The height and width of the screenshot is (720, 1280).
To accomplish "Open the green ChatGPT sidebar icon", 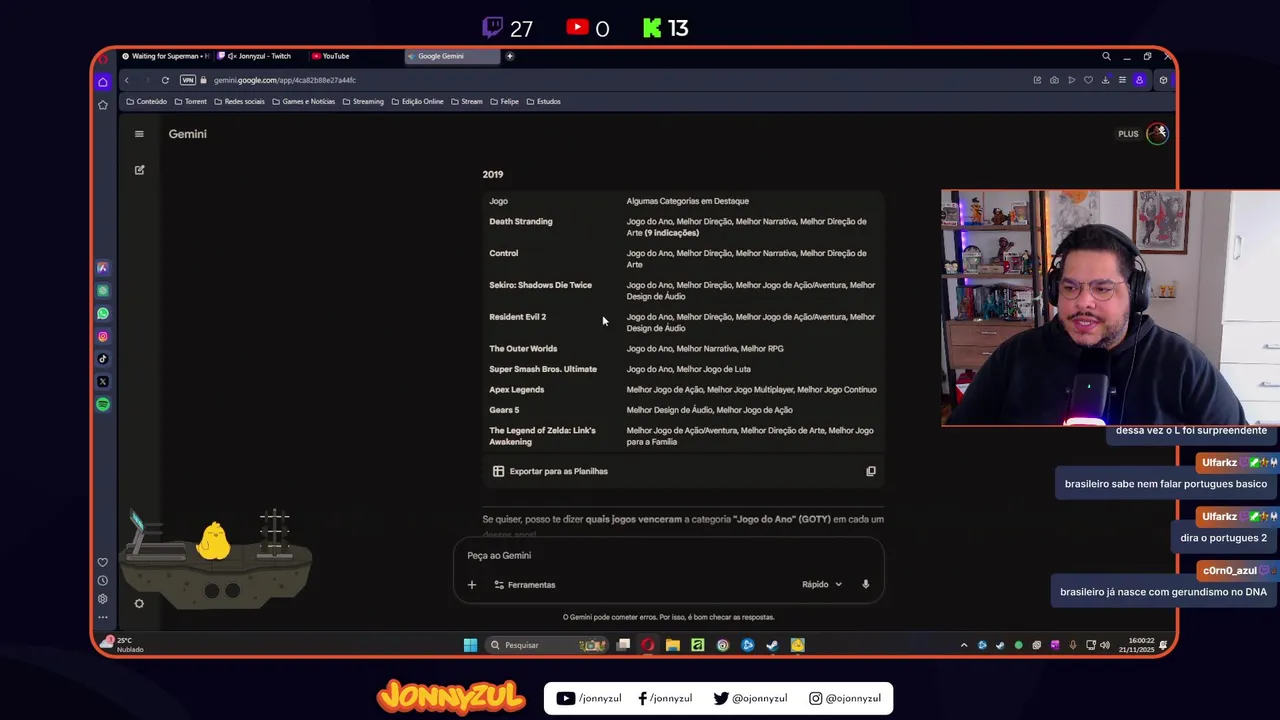I will point(103,291).
